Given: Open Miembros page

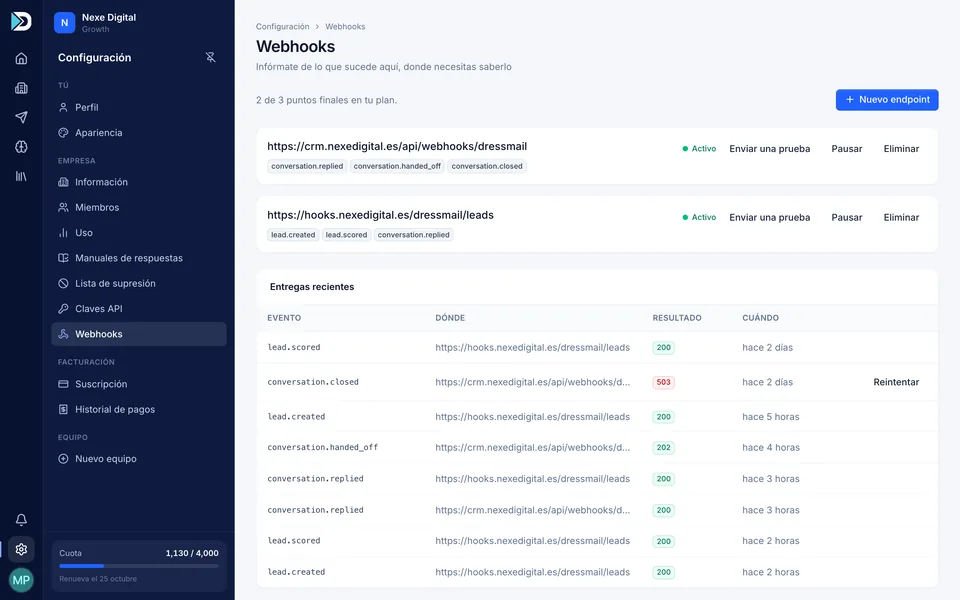Looking at the screenshot, I should point(139,207).
